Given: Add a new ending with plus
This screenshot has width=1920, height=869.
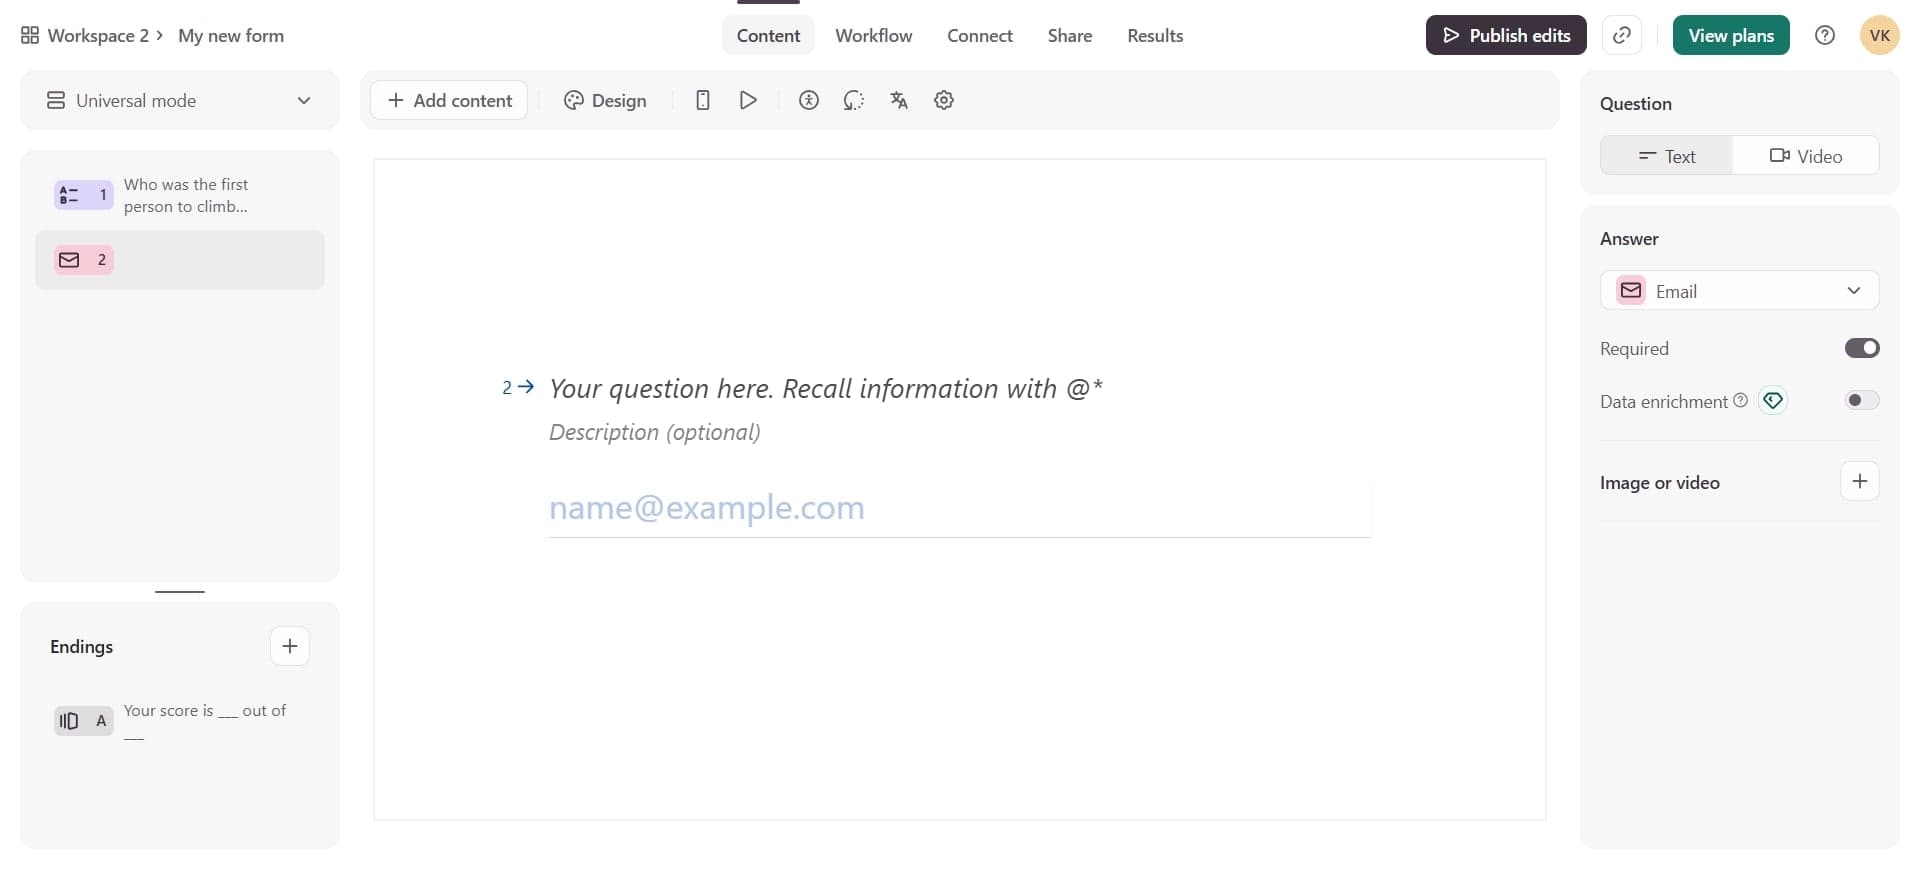Looking at the screenshot, I should click(x=290, y=646).
